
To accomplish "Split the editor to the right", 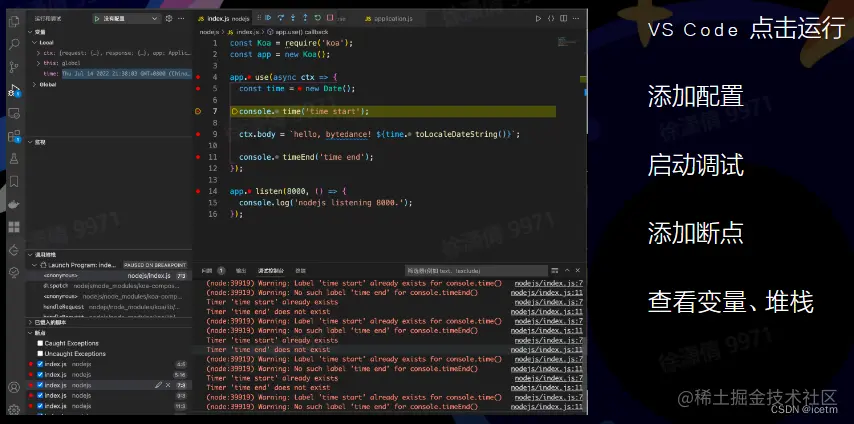I will click(564, 19).
